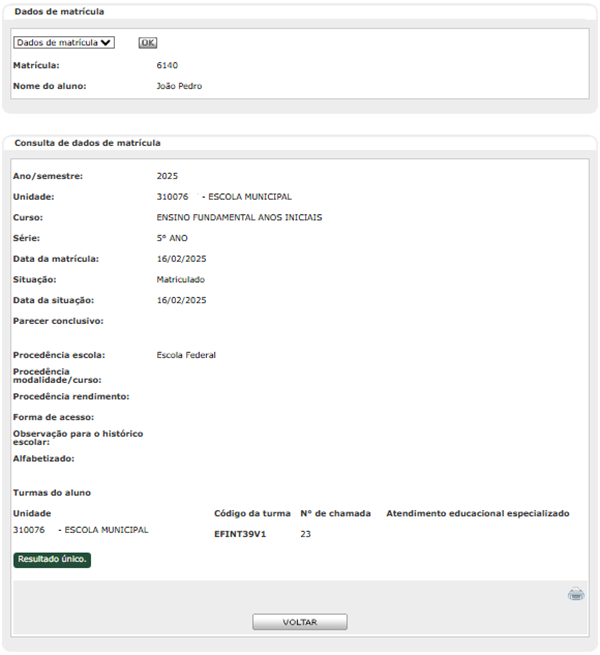The image size is (600, 655).
Task: Click the course 'ENSINO FUNDAMENTAL ANOS INICIAIS'
Action: point(239,217)
